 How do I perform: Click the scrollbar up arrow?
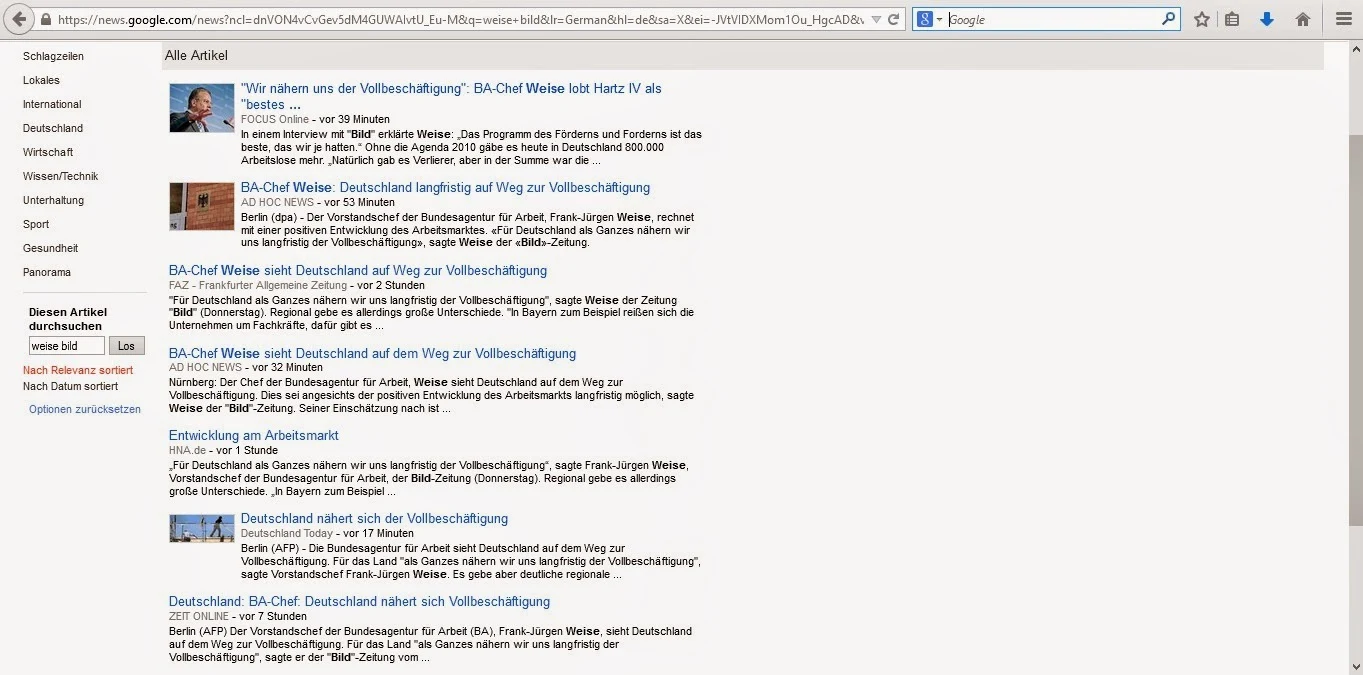1354,48
